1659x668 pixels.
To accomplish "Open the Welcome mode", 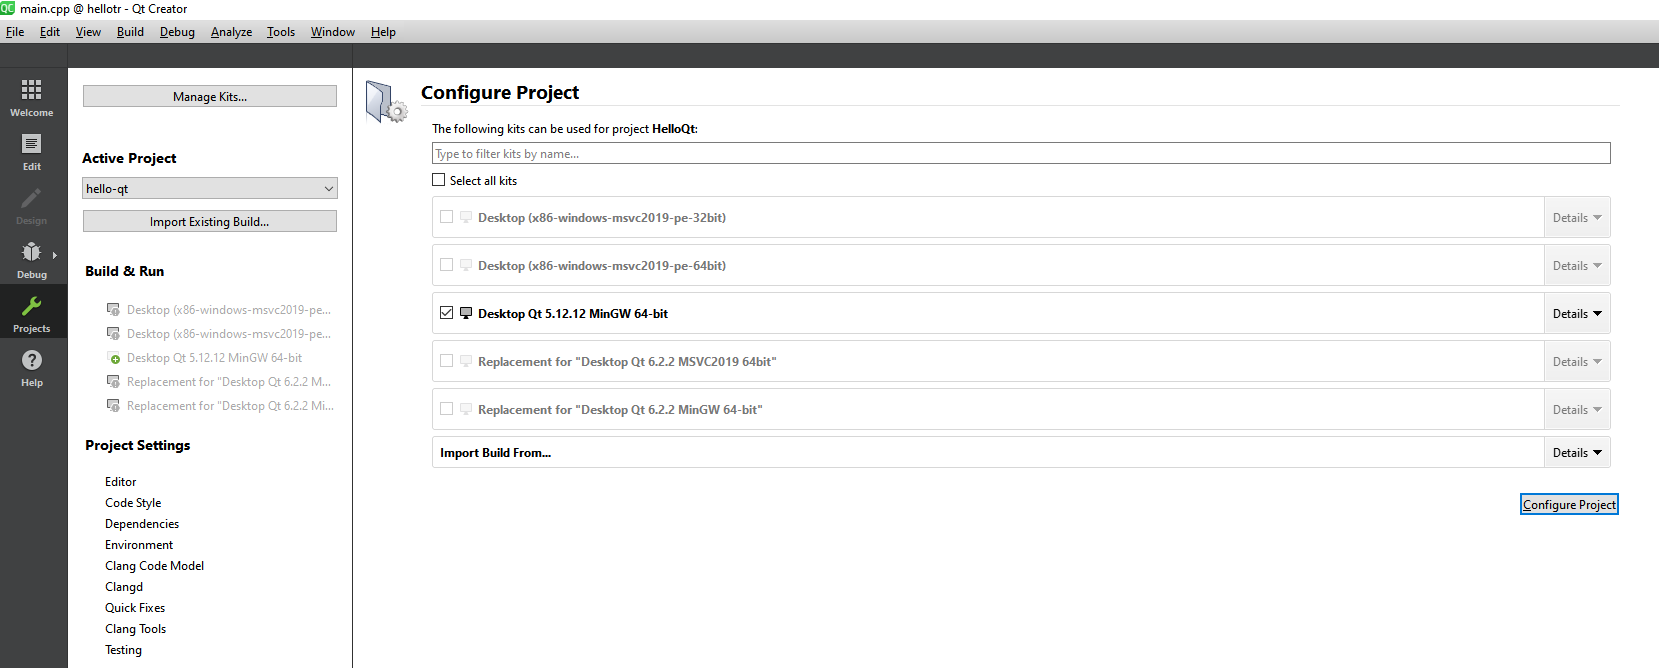I will pos(32,97).
